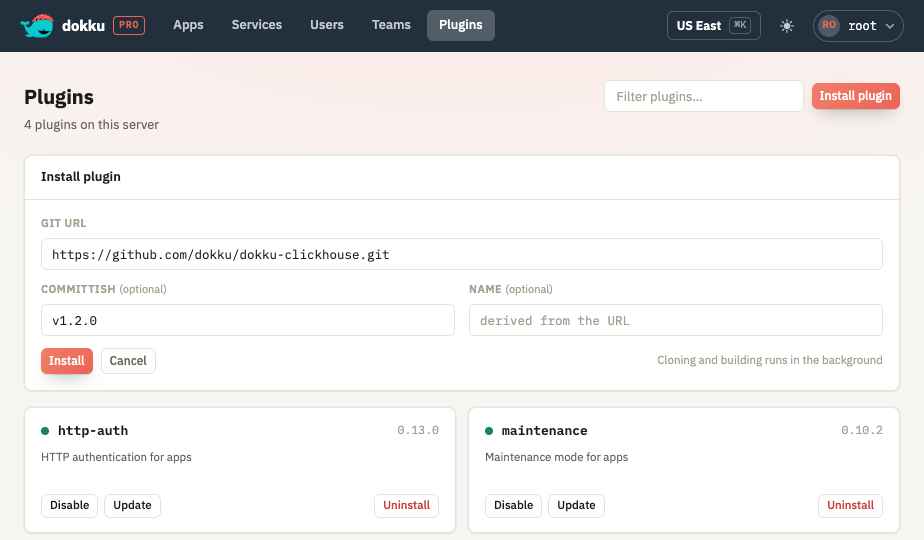The image size is (924, 540).
Task: Click the Plugins page heading
Action: coord(59,97)
